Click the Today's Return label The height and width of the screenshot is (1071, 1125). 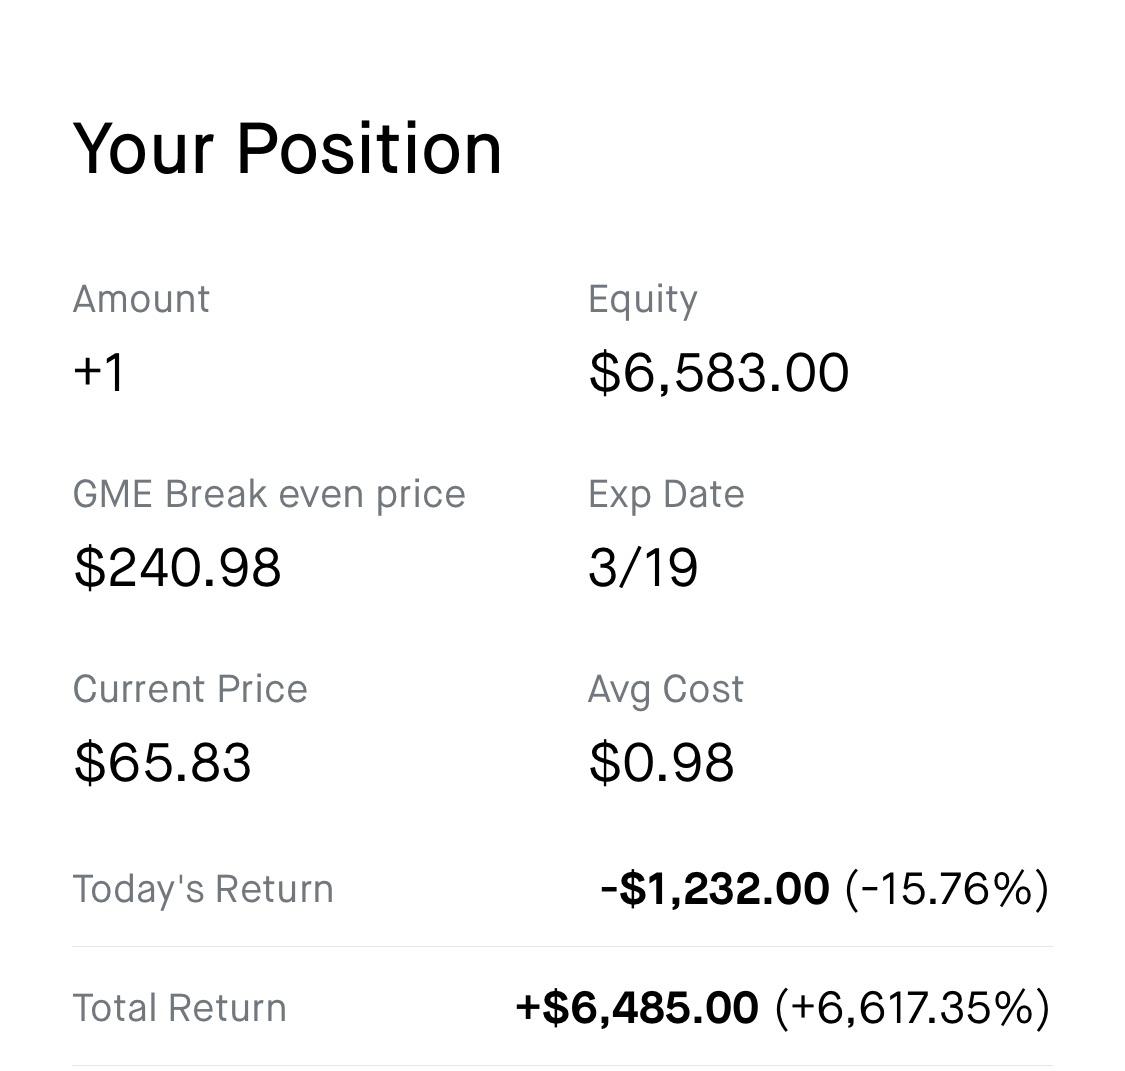pyautogui.click(x=203, y=888)
